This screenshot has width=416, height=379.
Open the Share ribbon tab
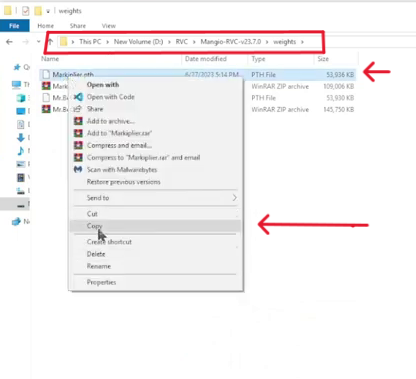coord(78,26)
